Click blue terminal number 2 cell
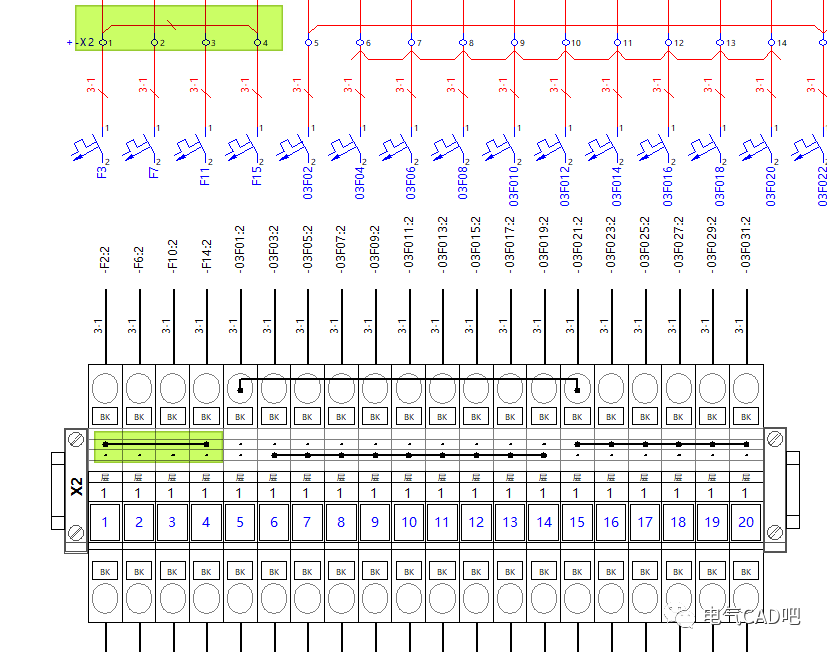 pos(139,522)
